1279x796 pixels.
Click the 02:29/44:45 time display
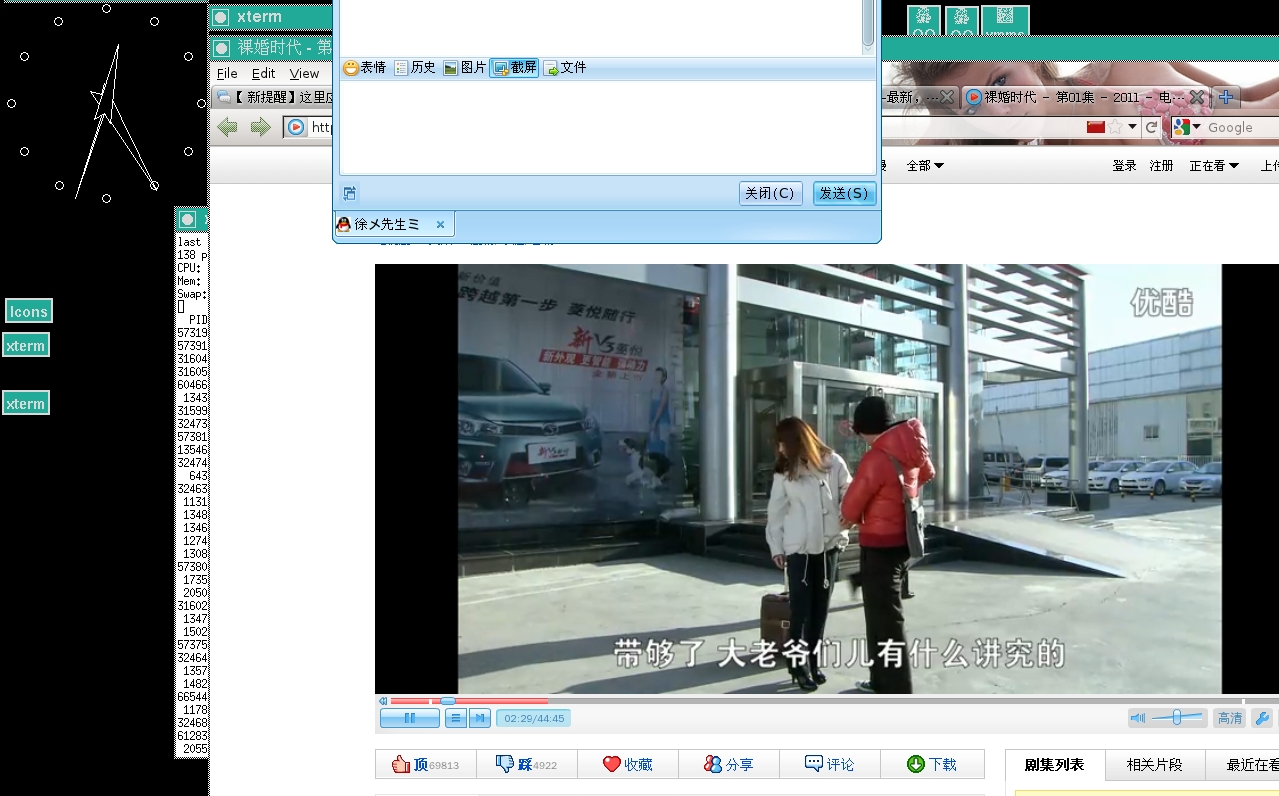534,718
